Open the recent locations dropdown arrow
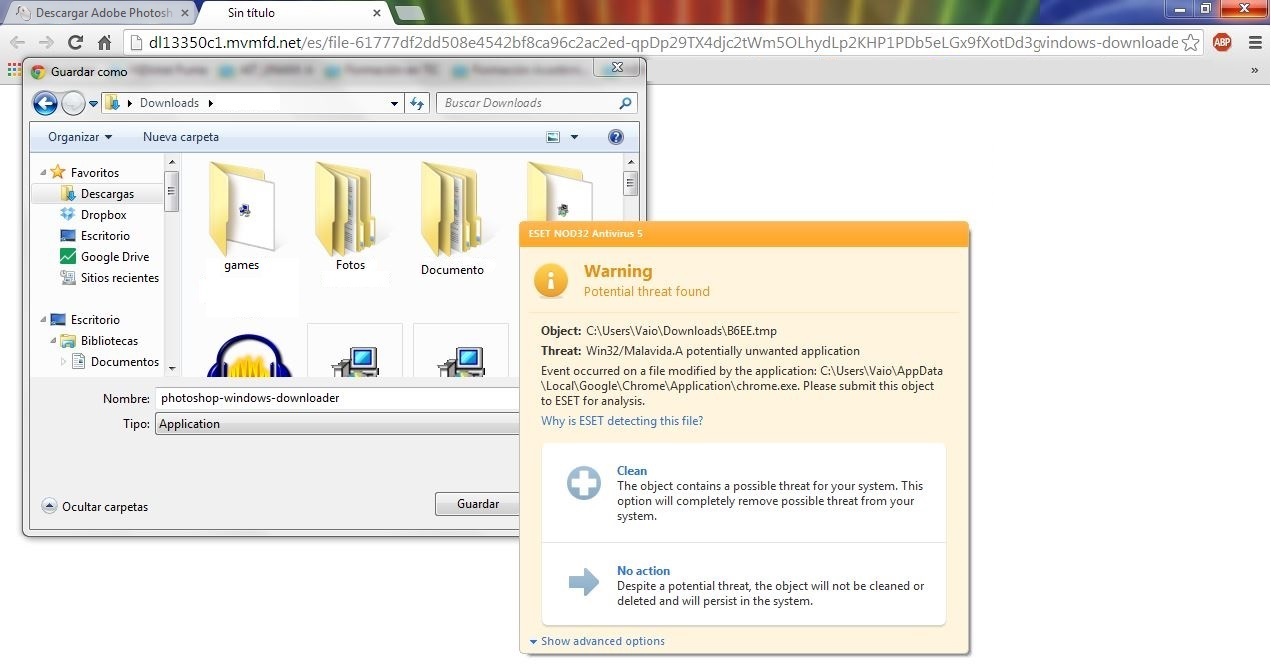This screenshot has width=1271, height=668. pyautogui.click(x=93, y=103)
